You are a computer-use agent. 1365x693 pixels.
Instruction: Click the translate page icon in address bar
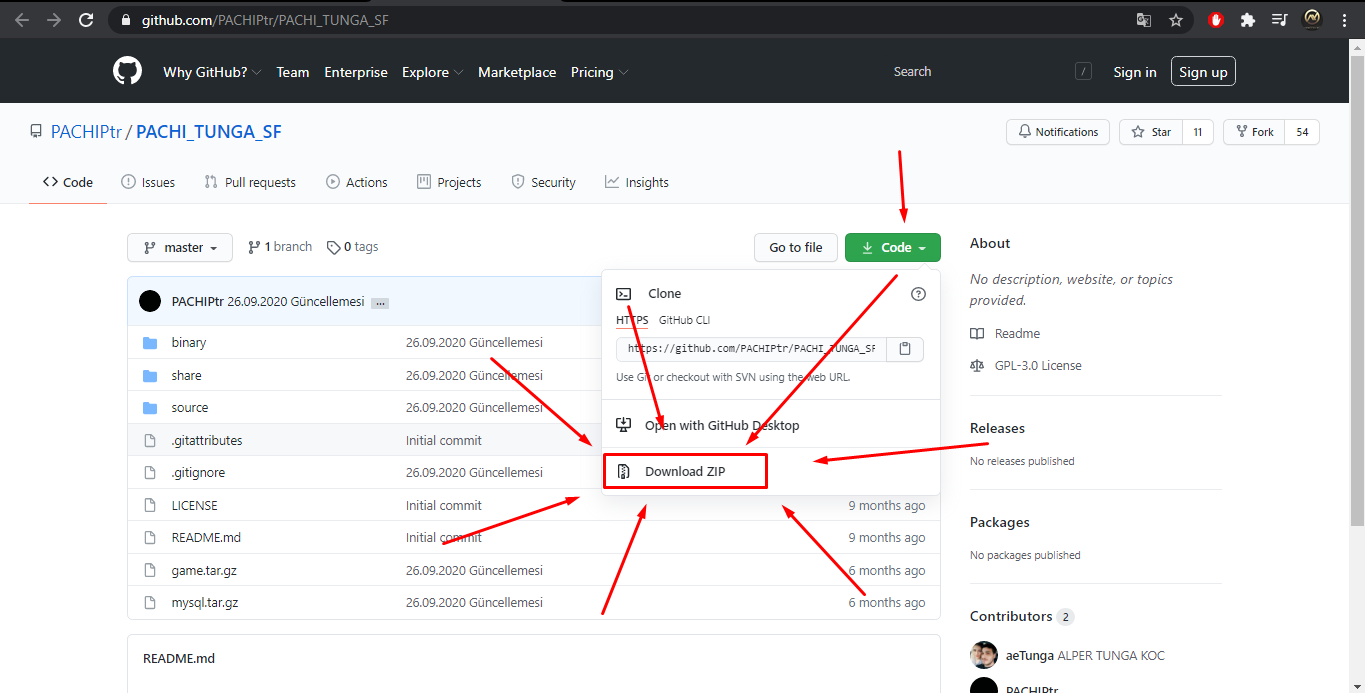tap(1144, 19)
